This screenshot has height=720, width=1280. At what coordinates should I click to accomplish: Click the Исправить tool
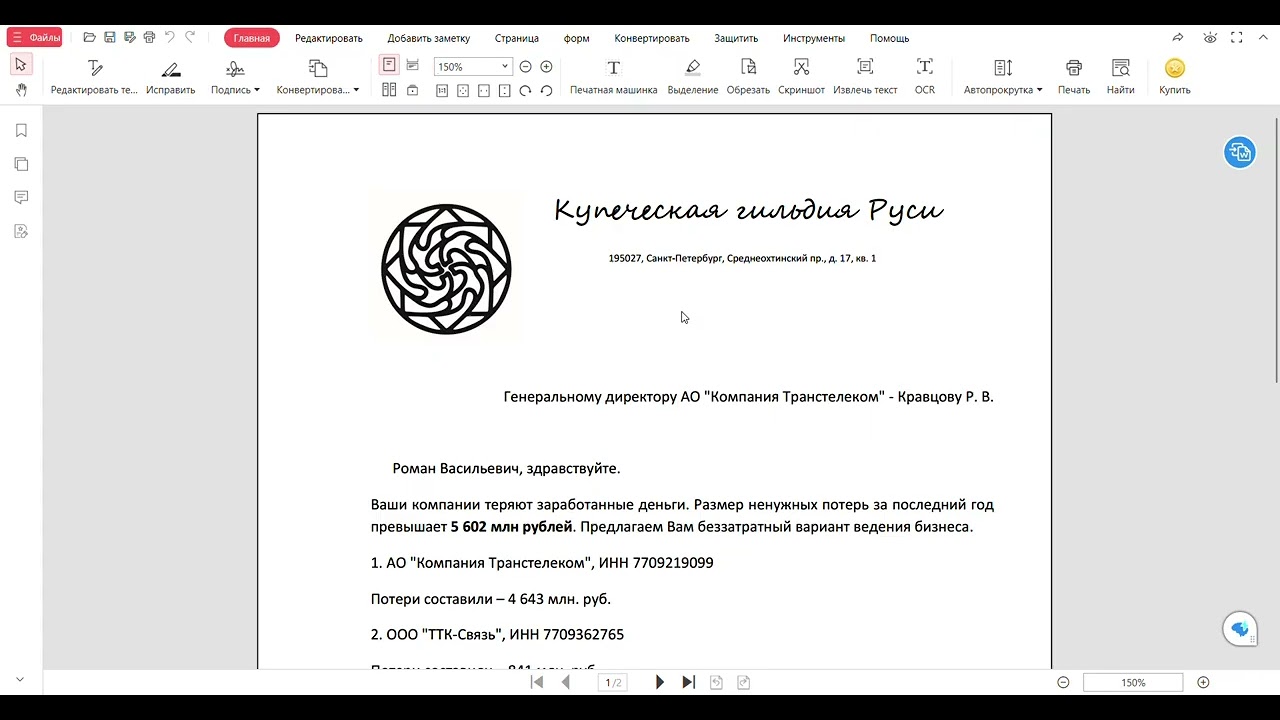click(171, 78)
